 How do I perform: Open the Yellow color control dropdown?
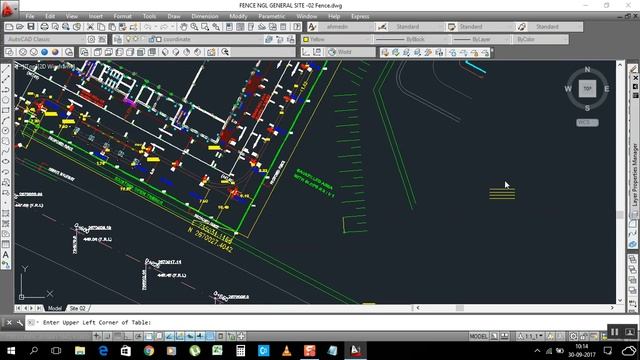(x=337, y=39)
